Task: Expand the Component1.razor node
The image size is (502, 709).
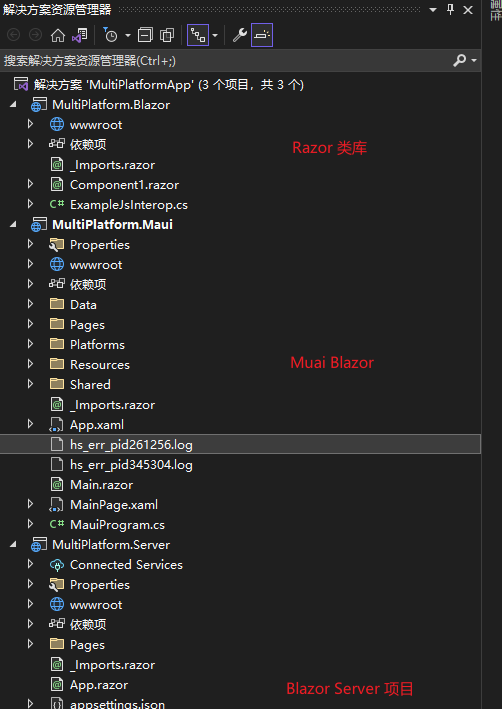Action: click(30, 184)
